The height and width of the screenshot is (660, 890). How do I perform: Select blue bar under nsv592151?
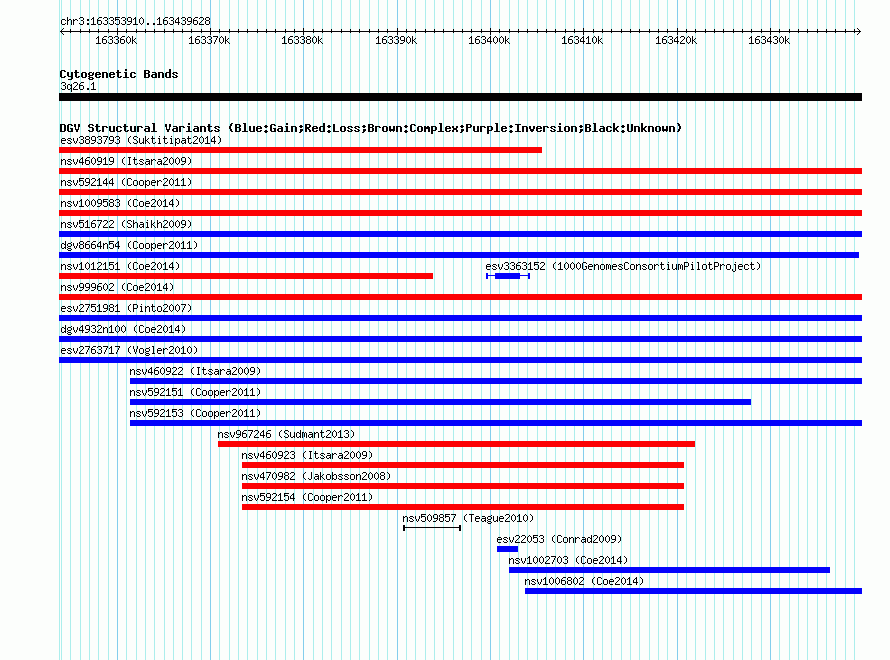tap(440, 402)
